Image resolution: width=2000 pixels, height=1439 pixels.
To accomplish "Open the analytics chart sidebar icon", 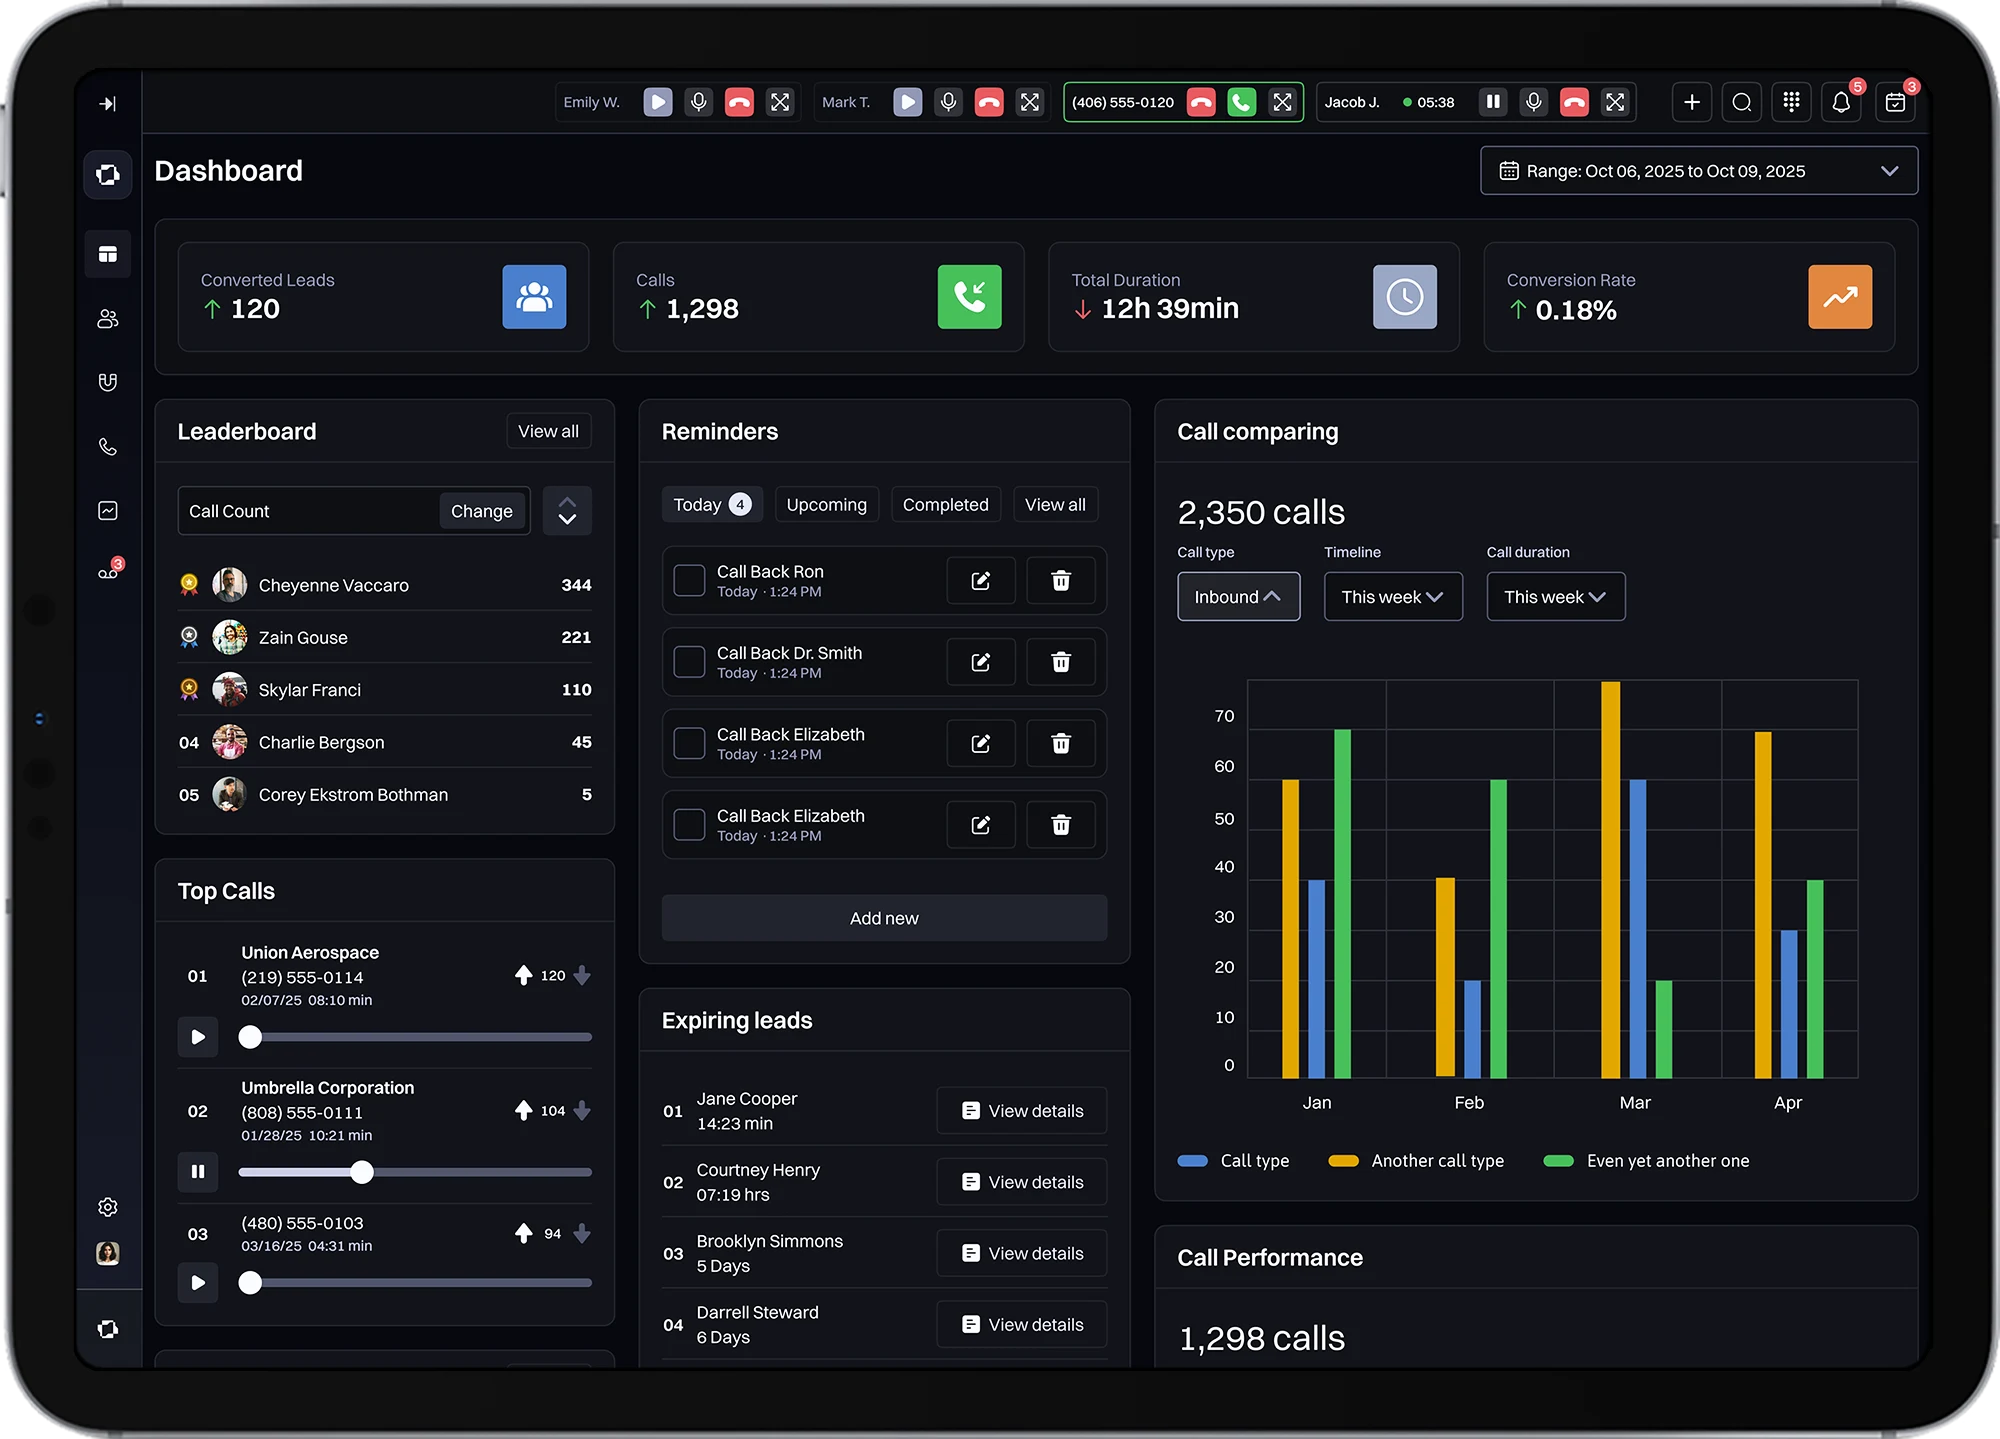I will (108, 510).
